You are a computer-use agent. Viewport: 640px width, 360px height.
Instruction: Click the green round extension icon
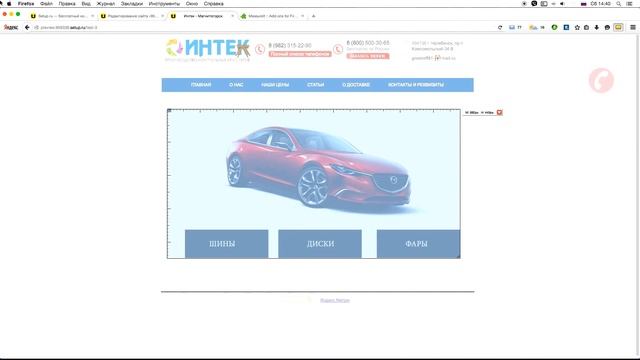554,27
